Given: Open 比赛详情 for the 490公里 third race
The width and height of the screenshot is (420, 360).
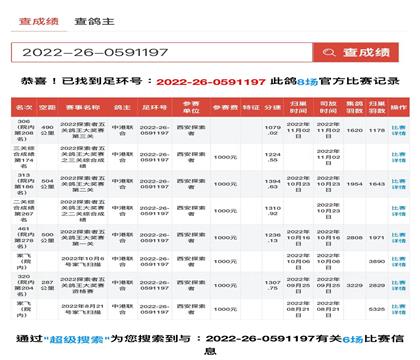Looking at the screenshot, I should (x=399, y=130).
